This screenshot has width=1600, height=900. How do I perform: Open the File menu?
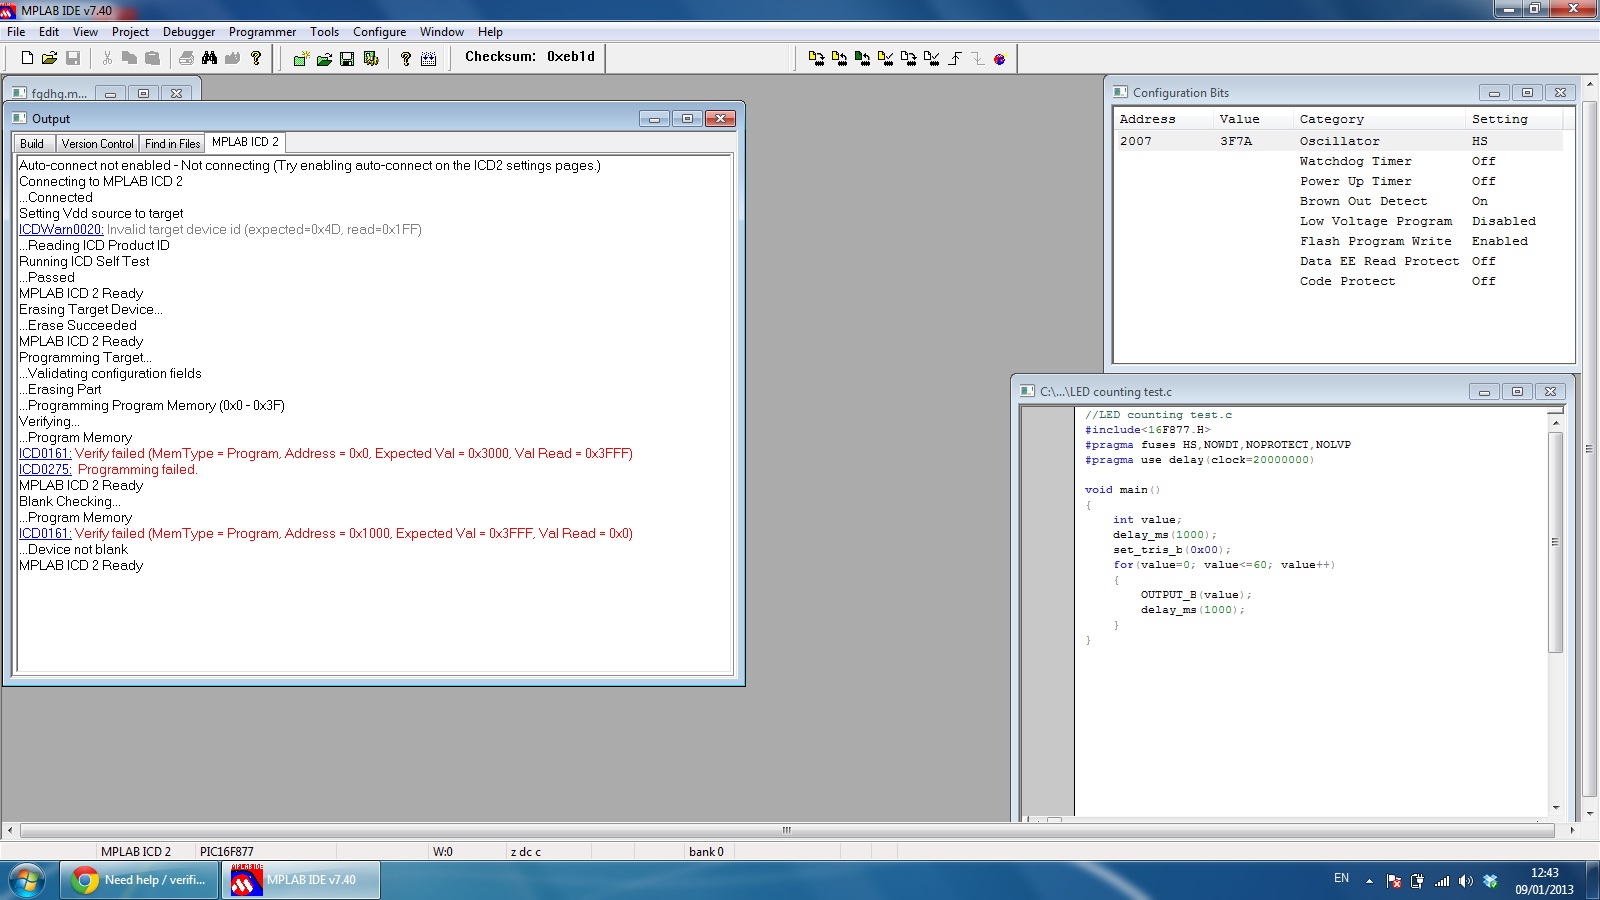[x=16, y=32]
